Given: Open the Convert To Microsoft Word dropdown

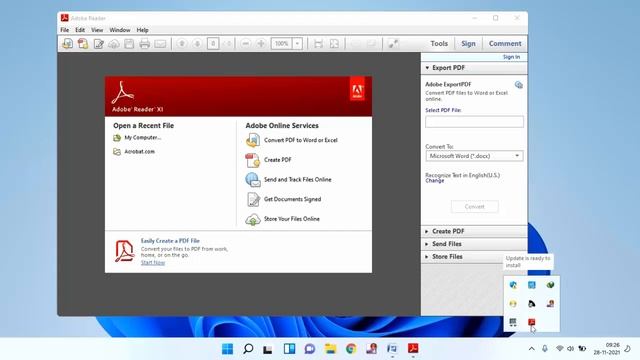Looking at the screenshot, I should click(x=474, y=156).
